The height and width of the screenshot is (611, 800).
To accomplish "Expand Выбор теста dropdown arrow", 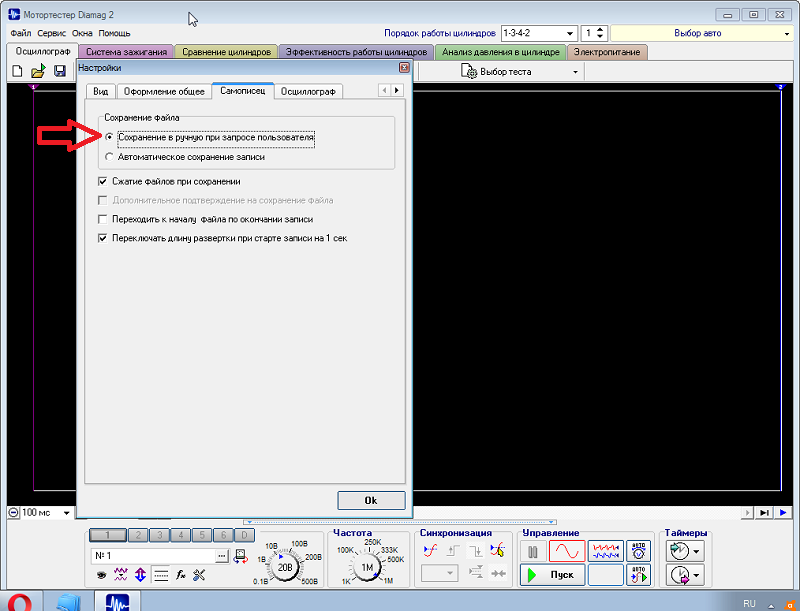I will [x=575, y=72].
